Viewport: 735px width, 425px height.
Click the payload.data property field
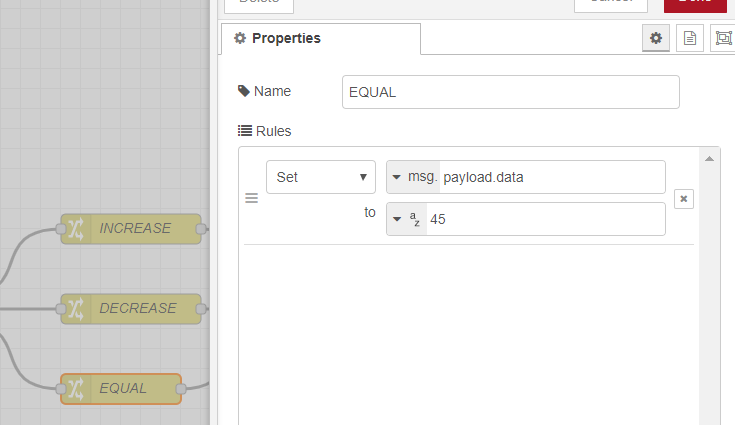click(551, 177)
